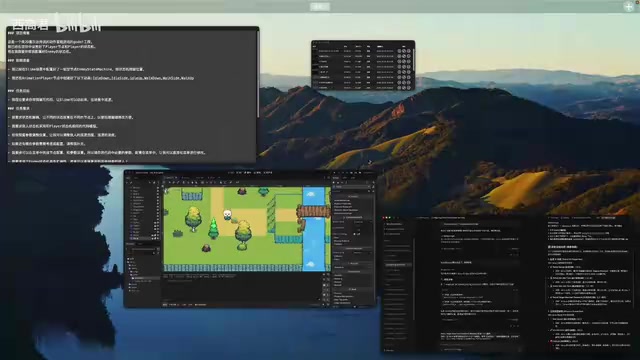
Task: Toggle visibility eye of the topmost scene tree node
Action: (158, 187)
